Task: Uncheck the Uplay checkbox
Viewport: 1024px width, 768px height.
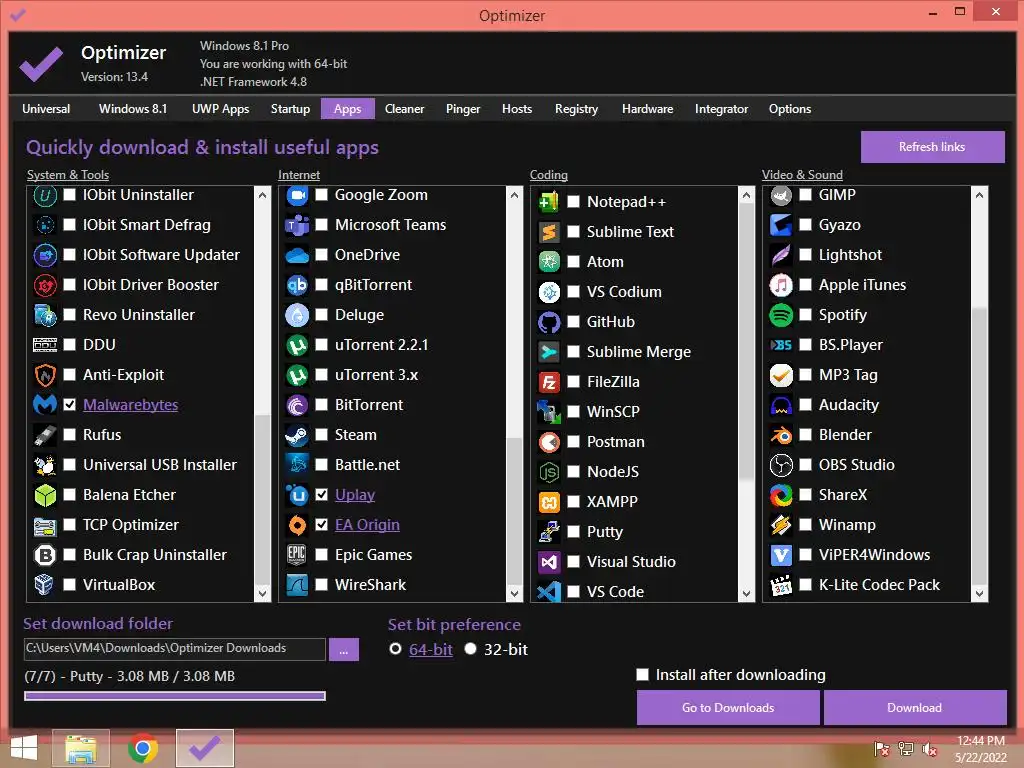Action: [321, 495]
